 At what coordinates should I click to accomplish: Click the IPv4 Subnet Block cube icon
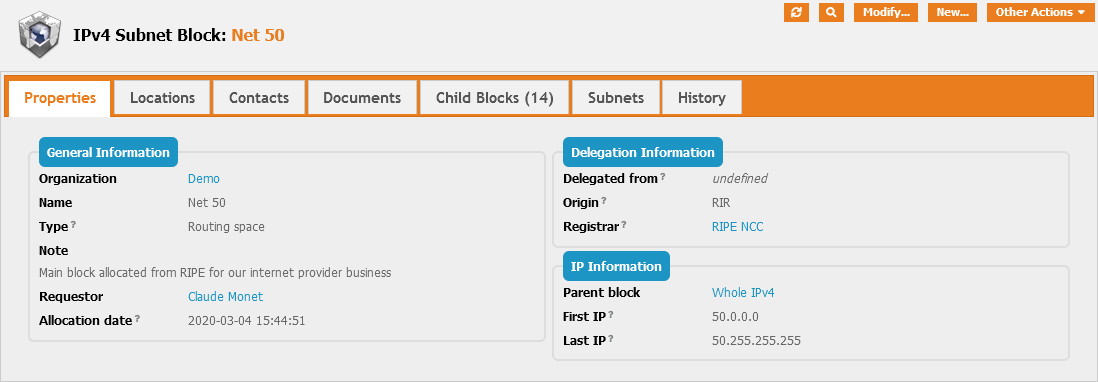[39, 35]
